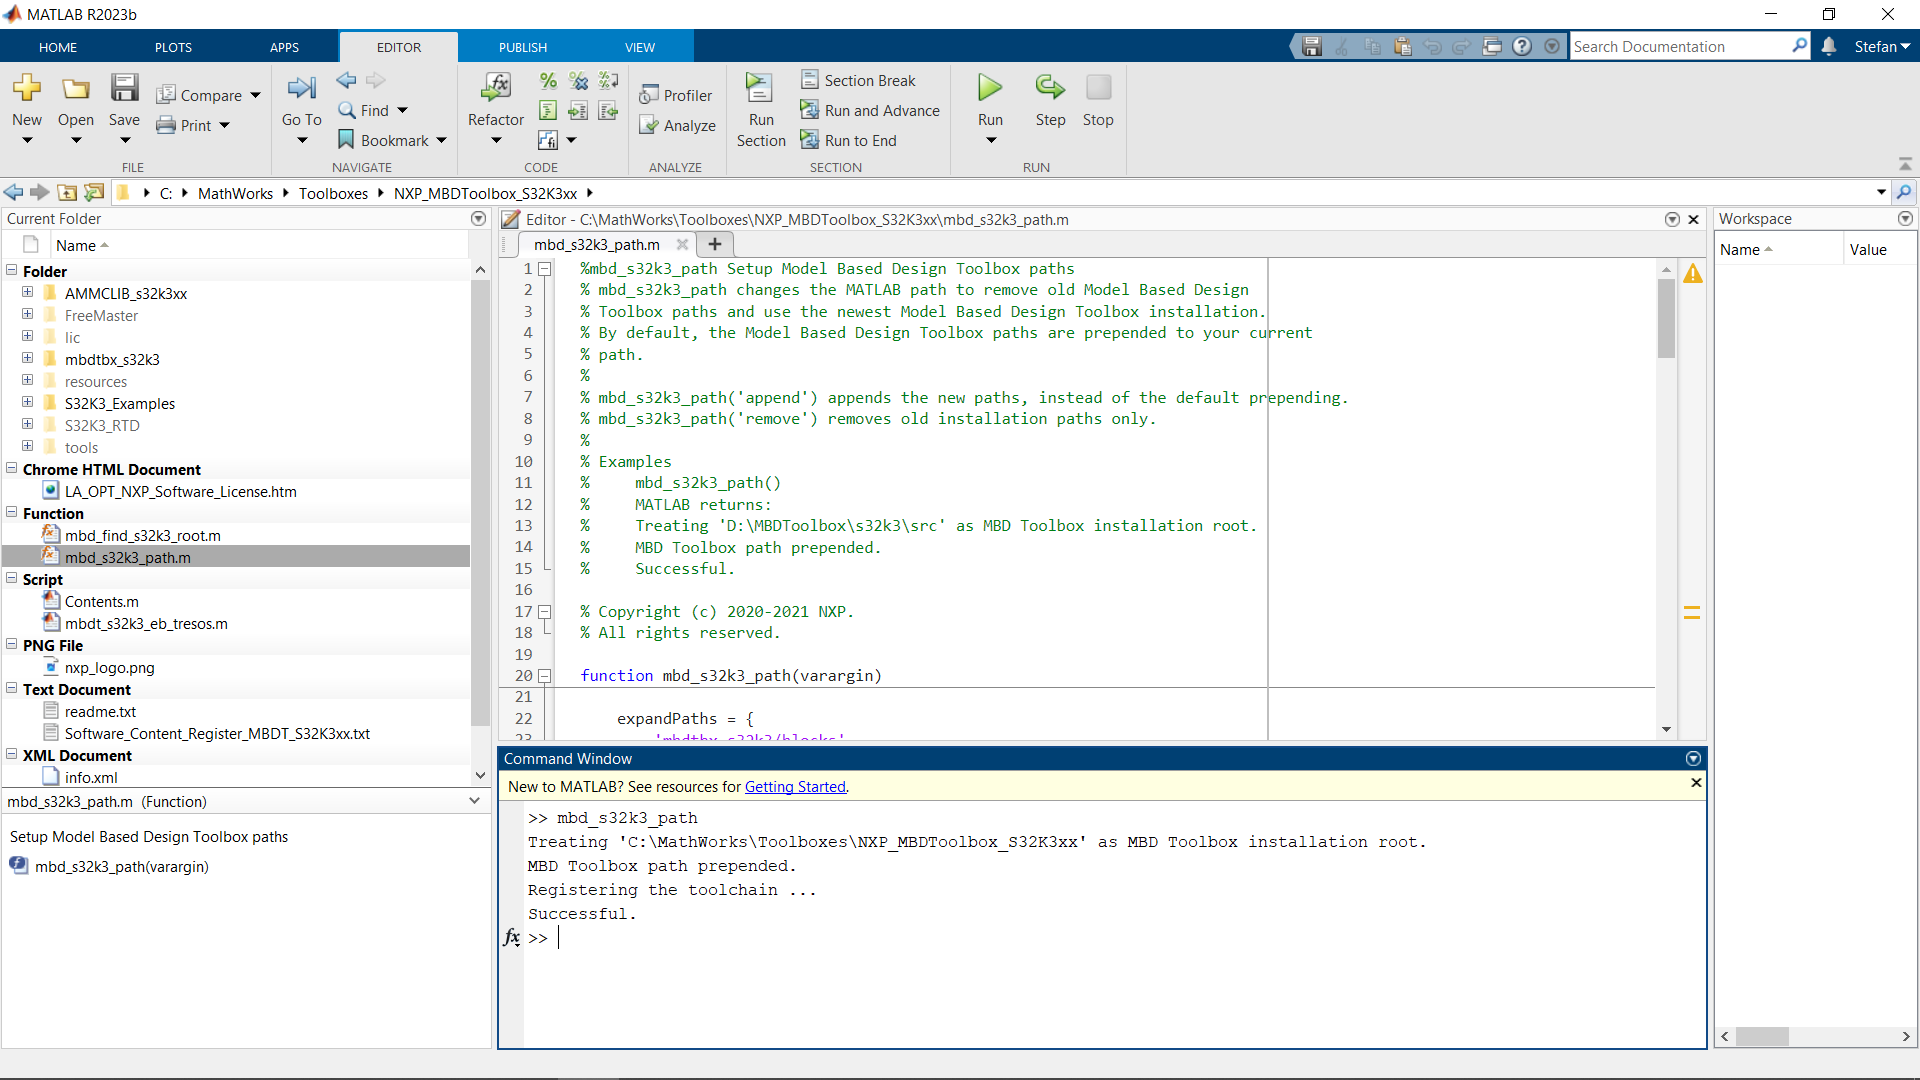The image size is (1920, 1080).
Task: Apply smart indent to the code
Action: (x=548, y=110)
